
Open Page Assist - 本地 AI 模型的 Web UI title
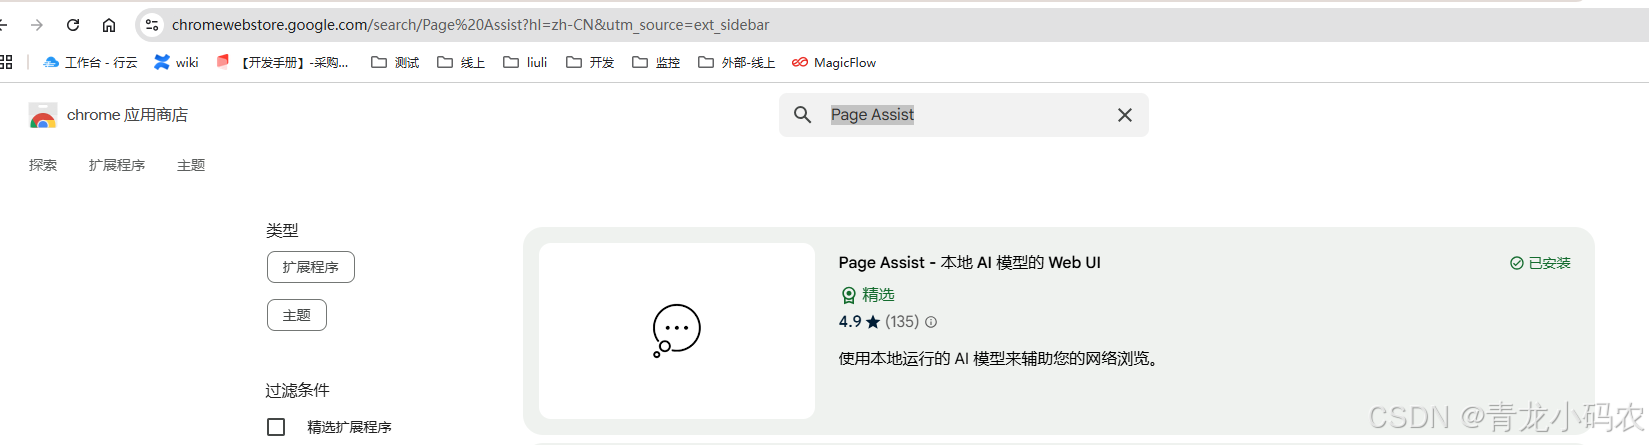click(969, 262)
